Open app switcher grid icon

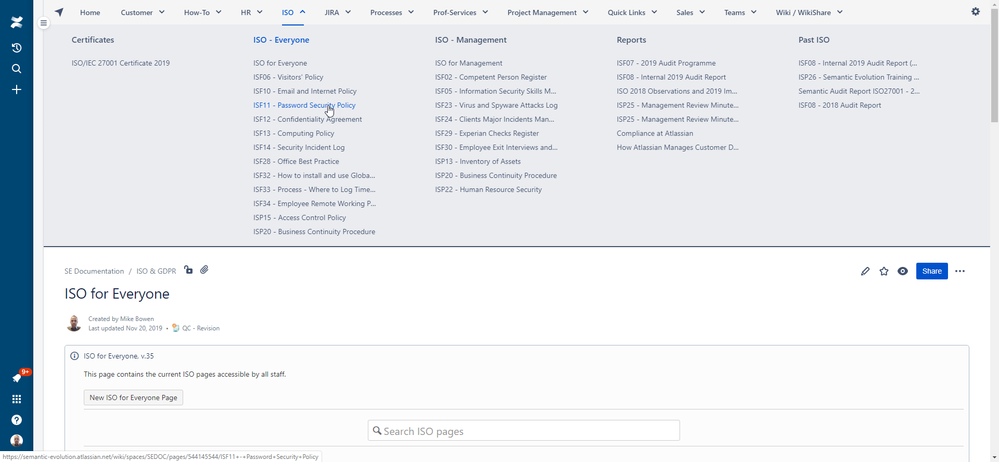coord(17,399)
